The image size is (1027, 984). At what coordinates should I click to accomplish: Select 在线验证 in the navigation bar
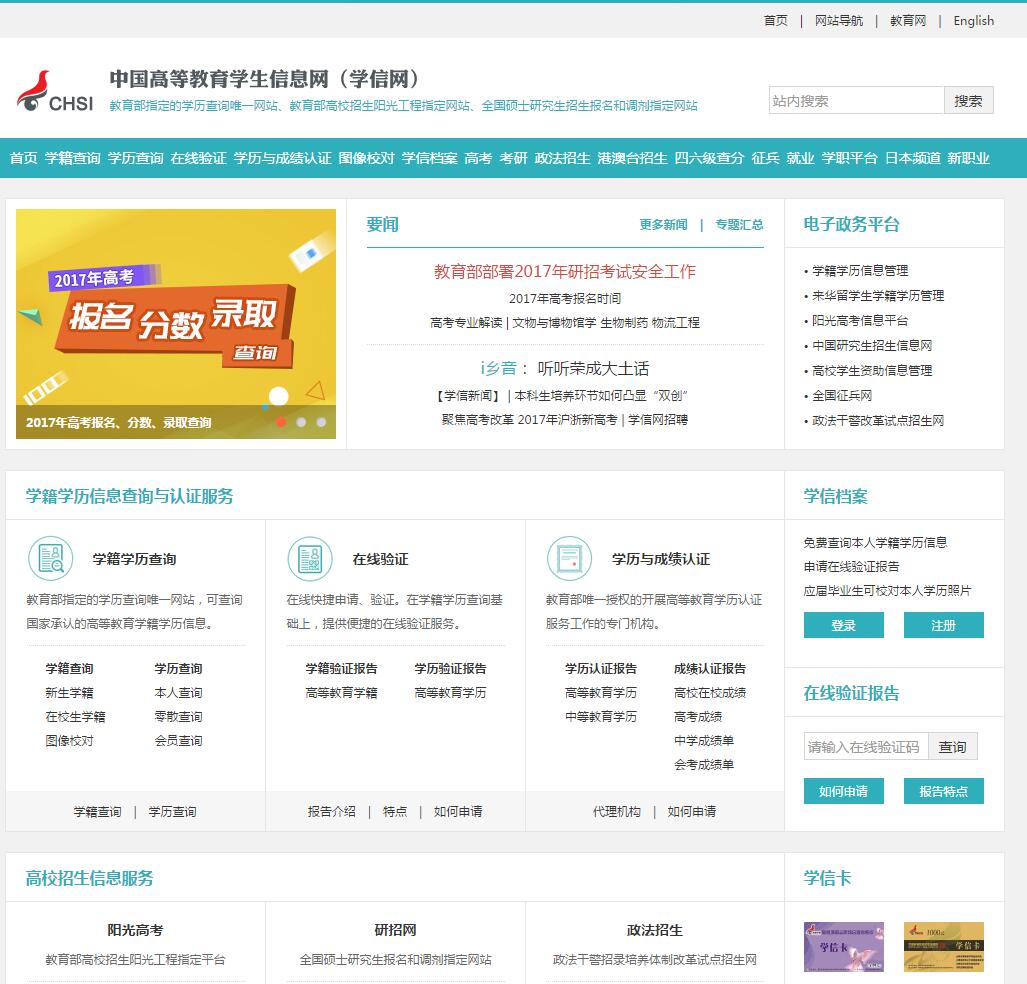(x=198, y=158)
